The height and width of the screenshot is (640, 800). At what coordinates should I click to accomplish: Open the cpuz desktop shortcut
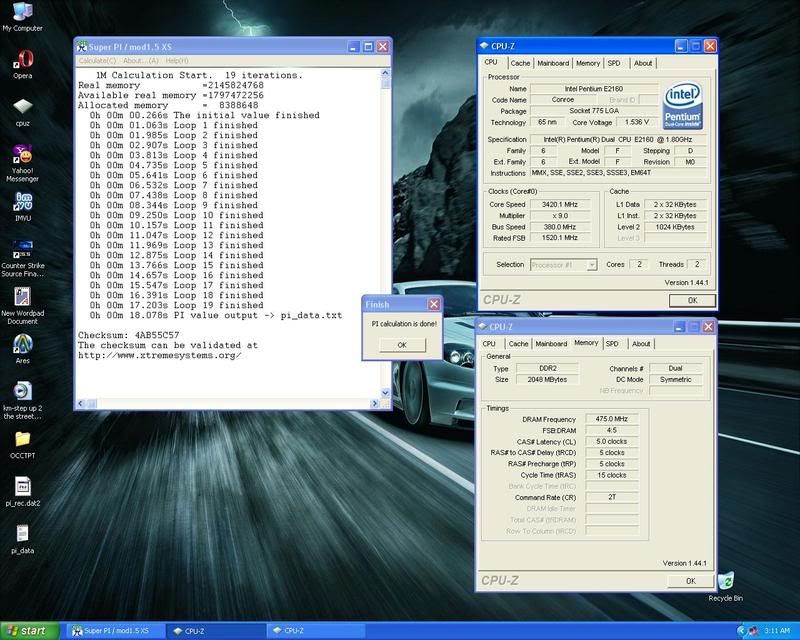tap(21, 106)
